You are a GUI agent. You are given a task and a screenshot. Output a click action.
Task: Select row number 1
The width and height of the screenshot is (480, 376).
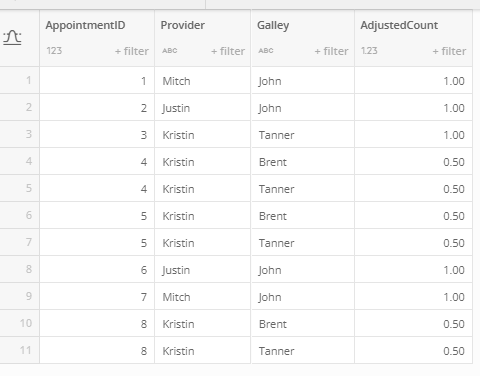pyautogui.click(x=20, y=80)
